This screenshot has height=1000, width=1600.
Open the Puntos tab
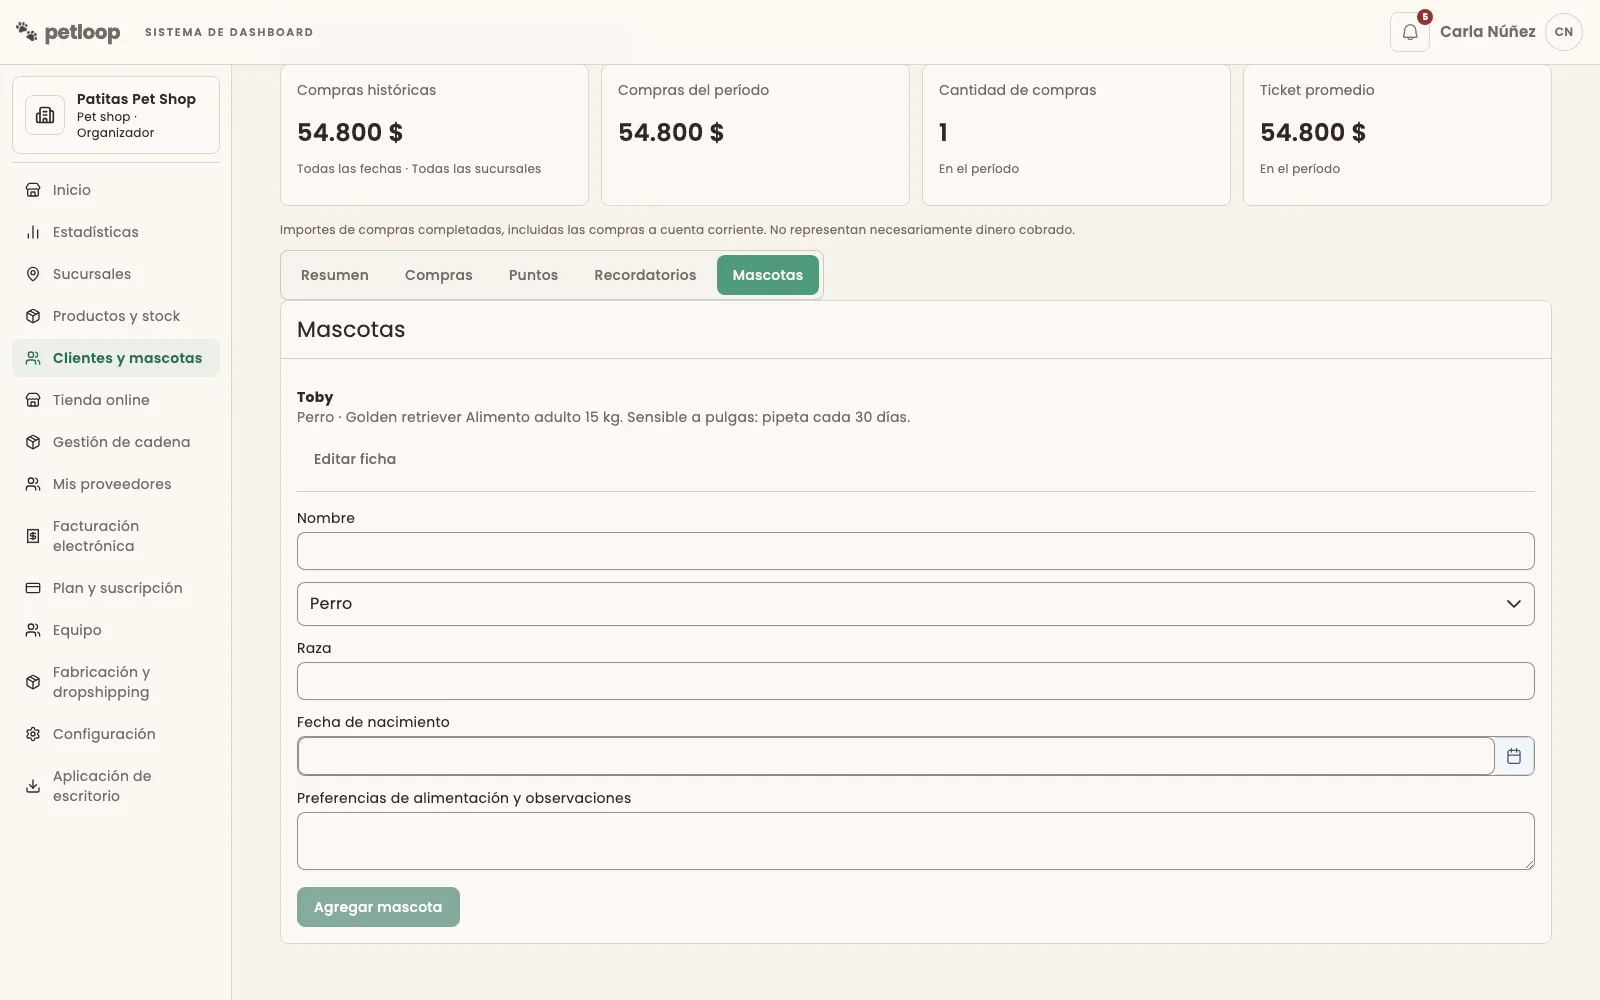pyautogui.click(x=533, y=275)
